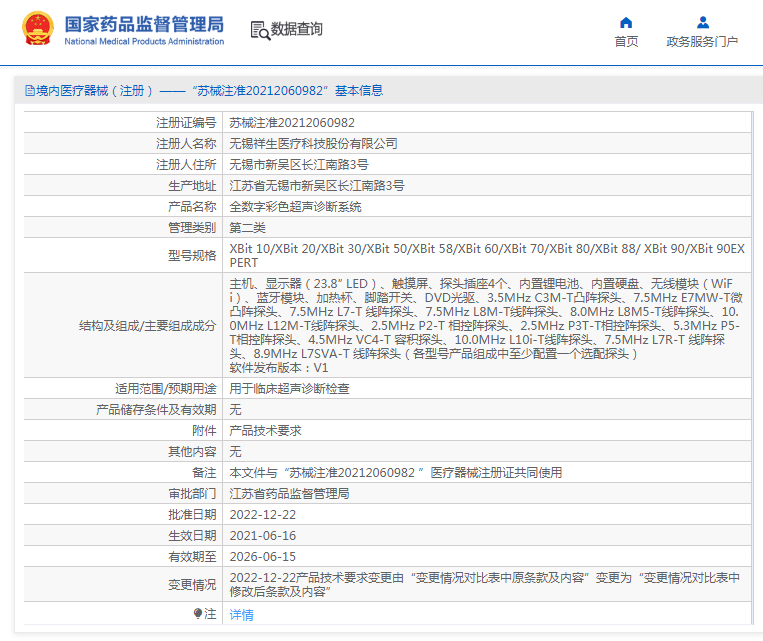Click the national emblem logo
This screenshot has width=763, height=641.
38,30
